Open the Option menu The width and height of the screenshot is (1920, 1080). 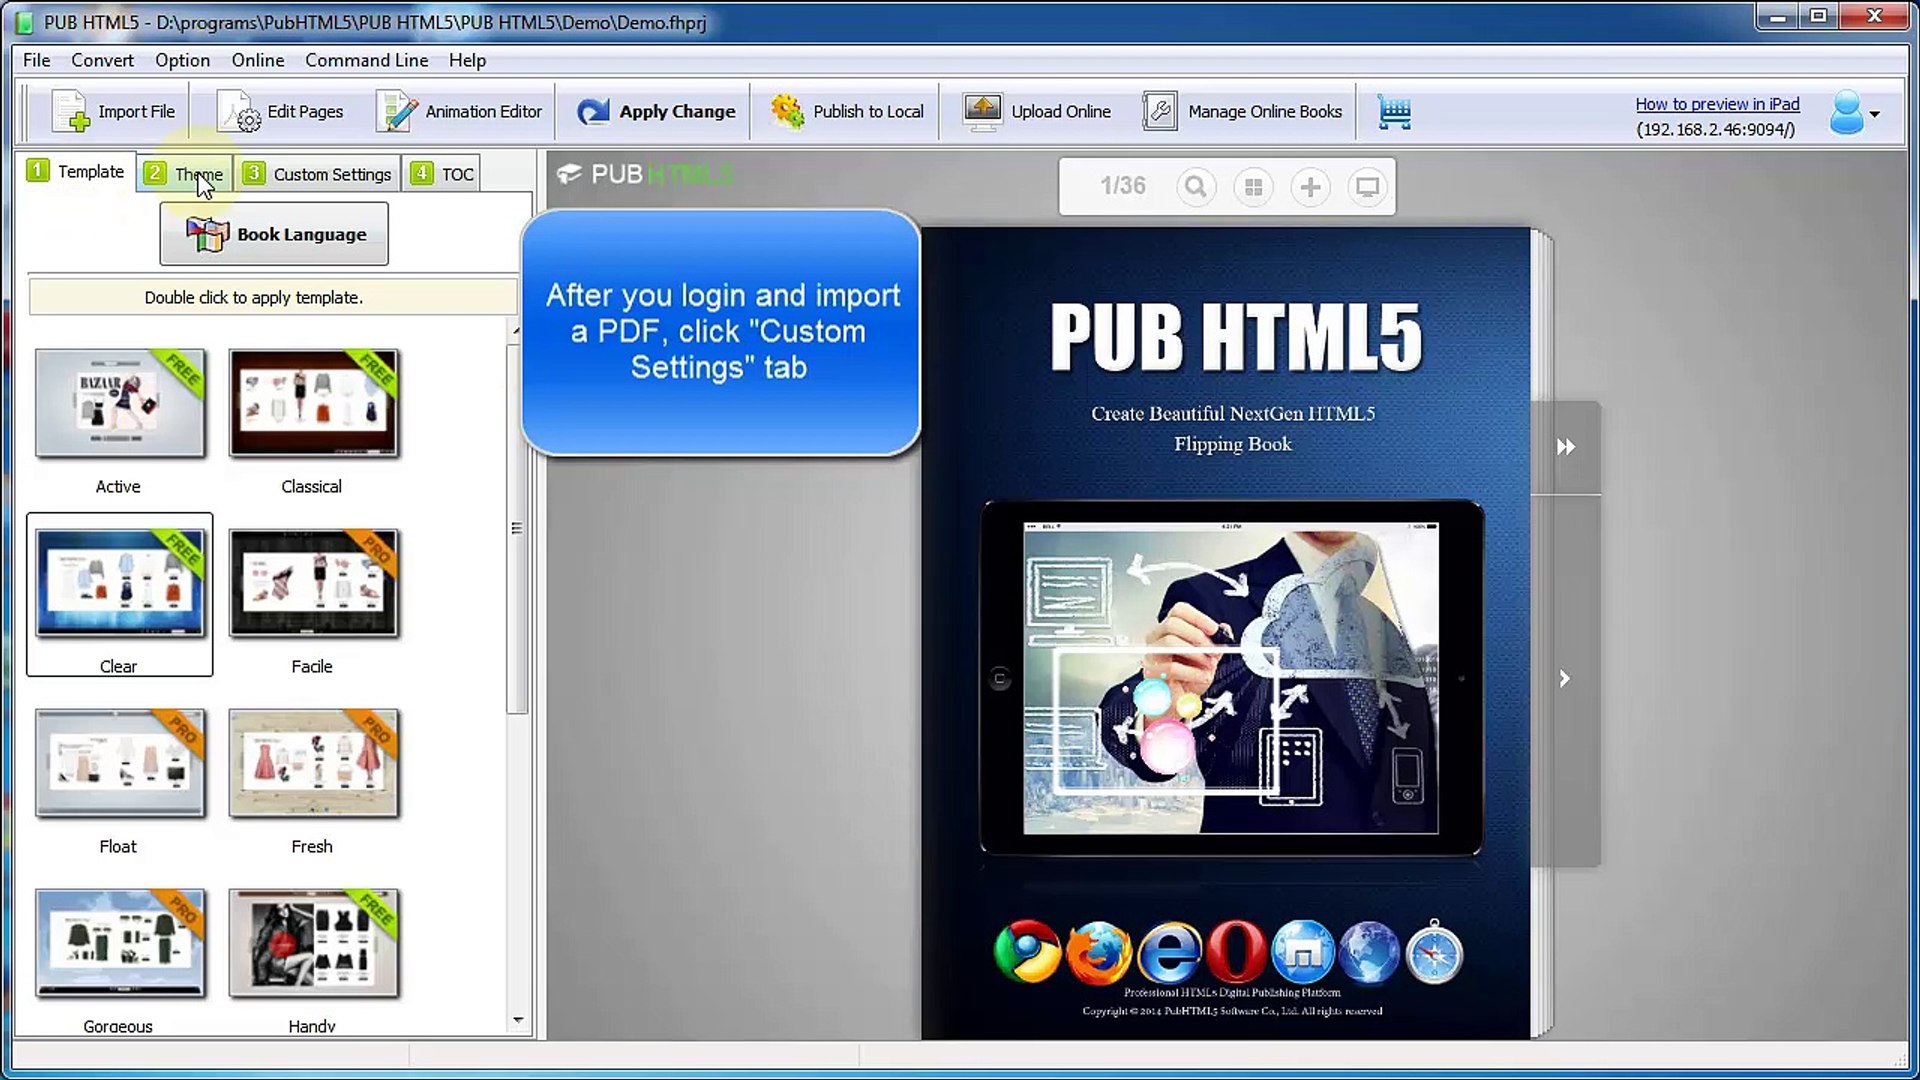(182, 60)
